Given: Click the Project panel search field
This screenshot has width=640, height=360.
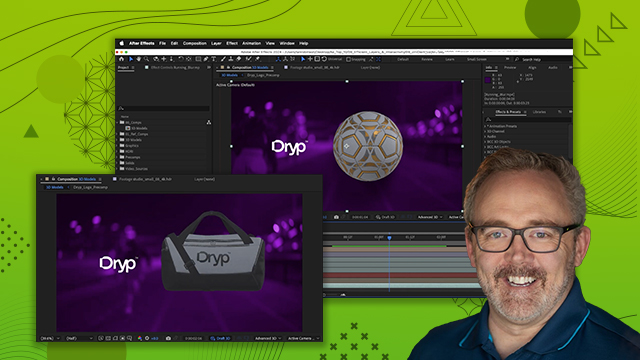Looking at the screenshot, I should click(x=164, y=108).
